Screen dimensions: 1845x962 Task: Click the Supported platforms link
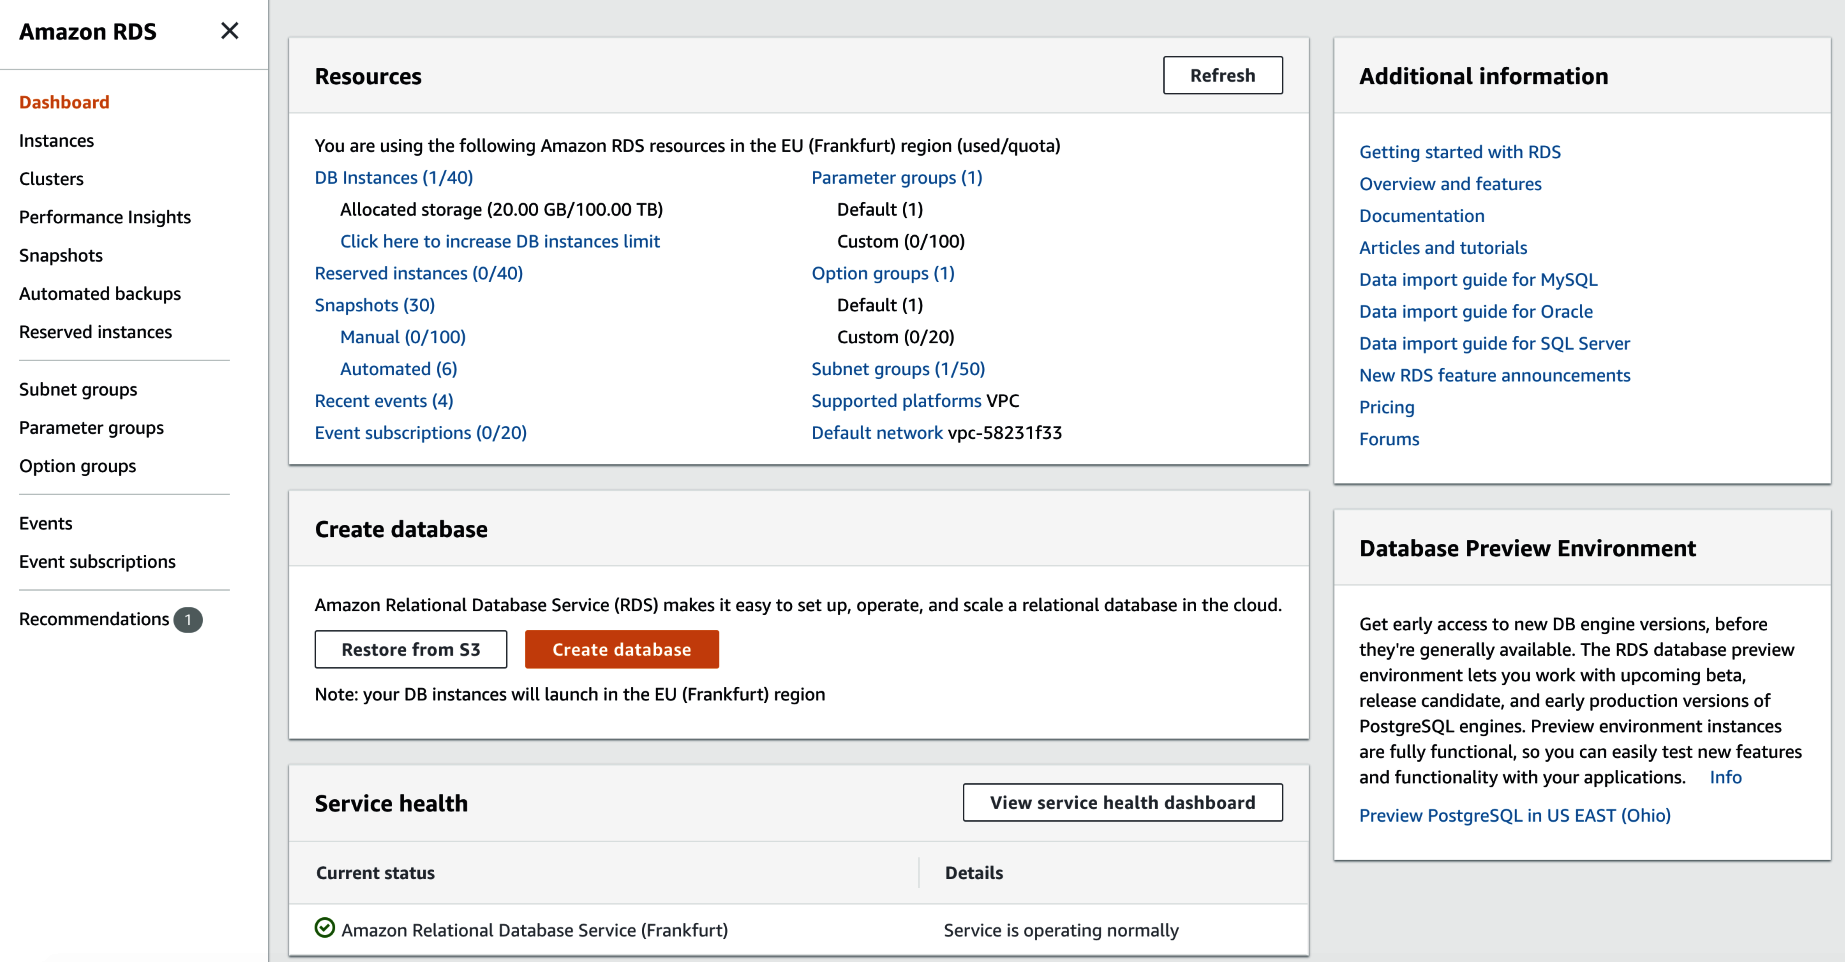896,401
